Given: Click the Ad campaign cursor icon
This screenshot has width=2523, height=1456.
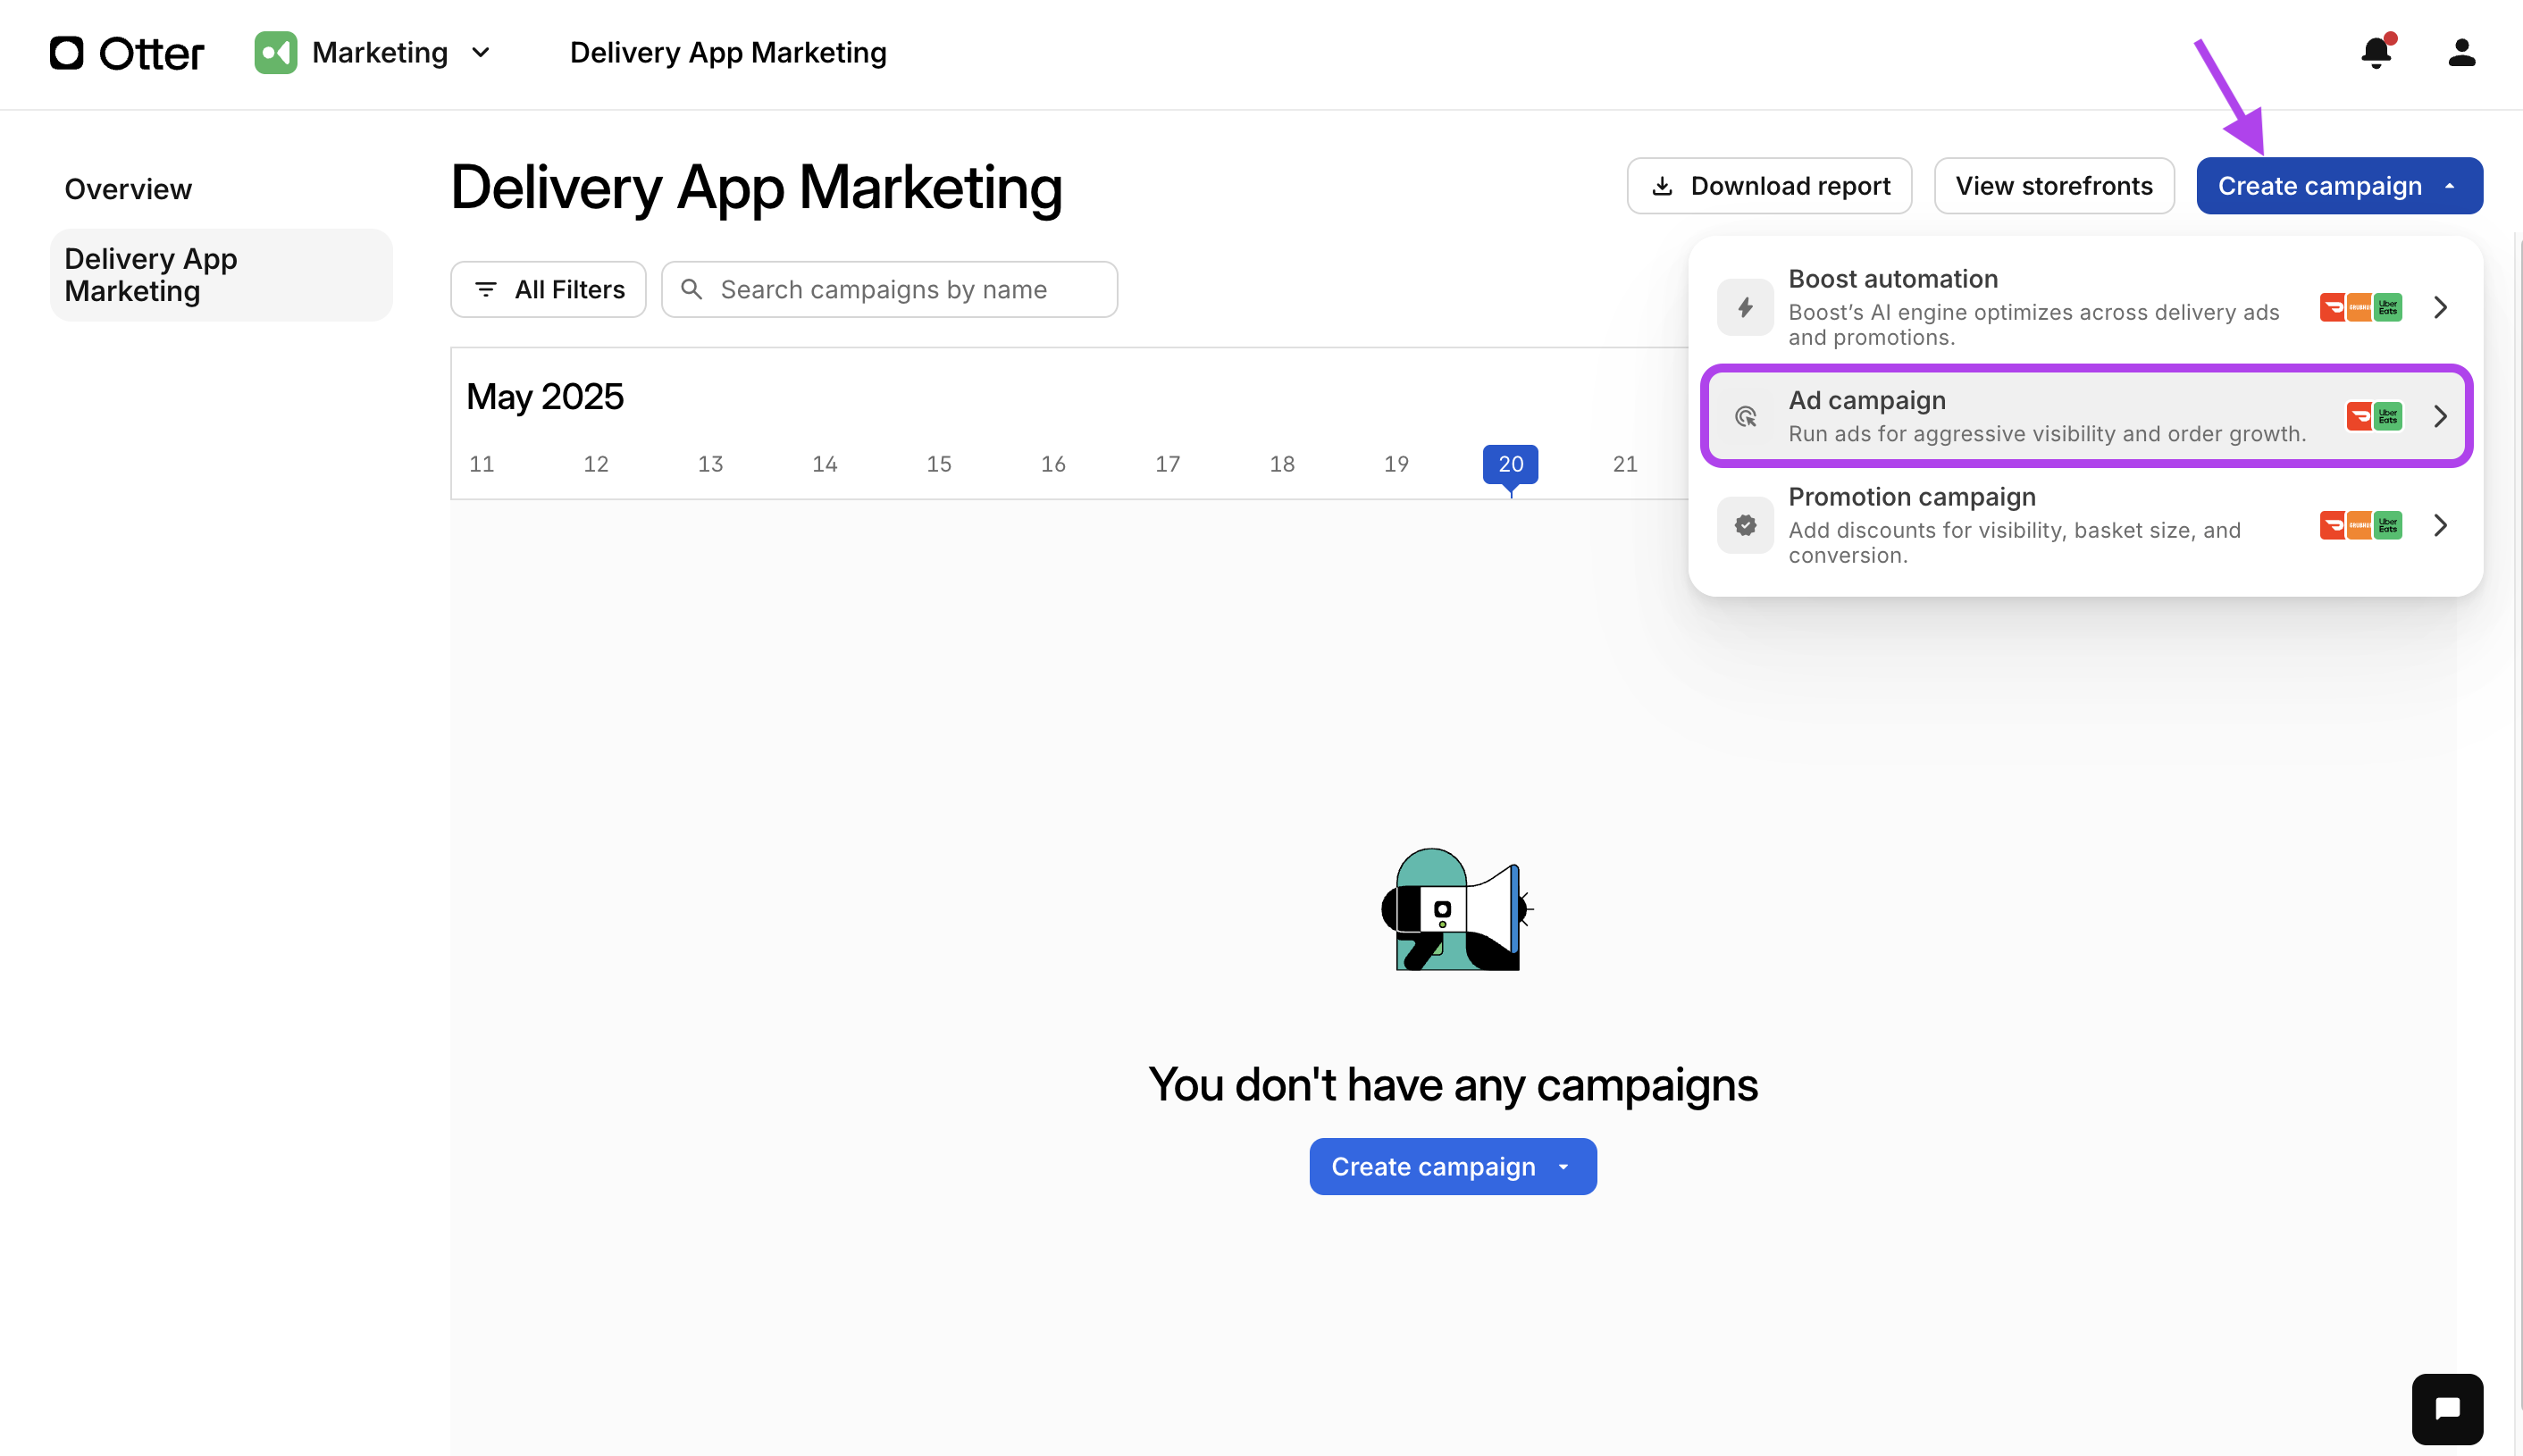Looking at the screenshot, I should [1745, 416].
